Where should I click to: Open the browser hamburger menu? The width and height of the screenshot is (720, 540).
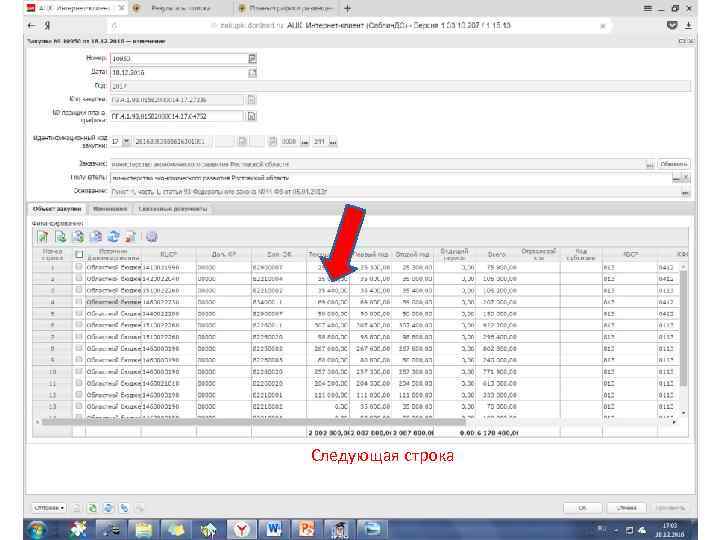tap(647, 8)
